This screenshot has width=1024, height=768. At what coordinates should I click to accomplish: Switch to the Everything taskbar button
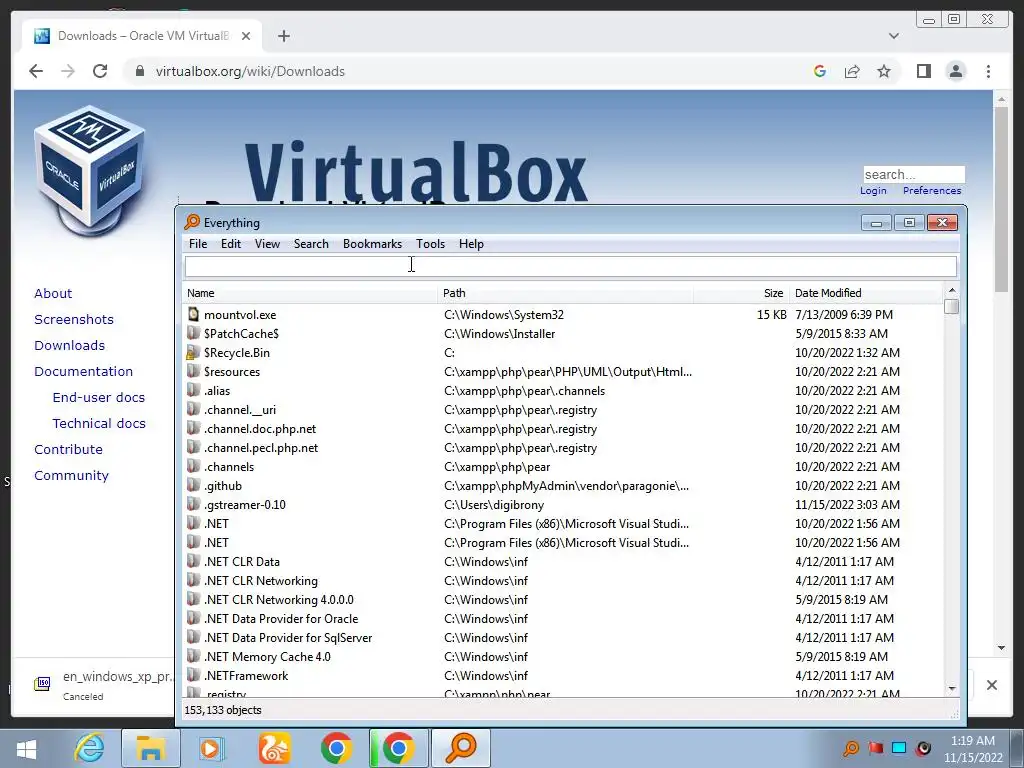(x=460, y=748)
